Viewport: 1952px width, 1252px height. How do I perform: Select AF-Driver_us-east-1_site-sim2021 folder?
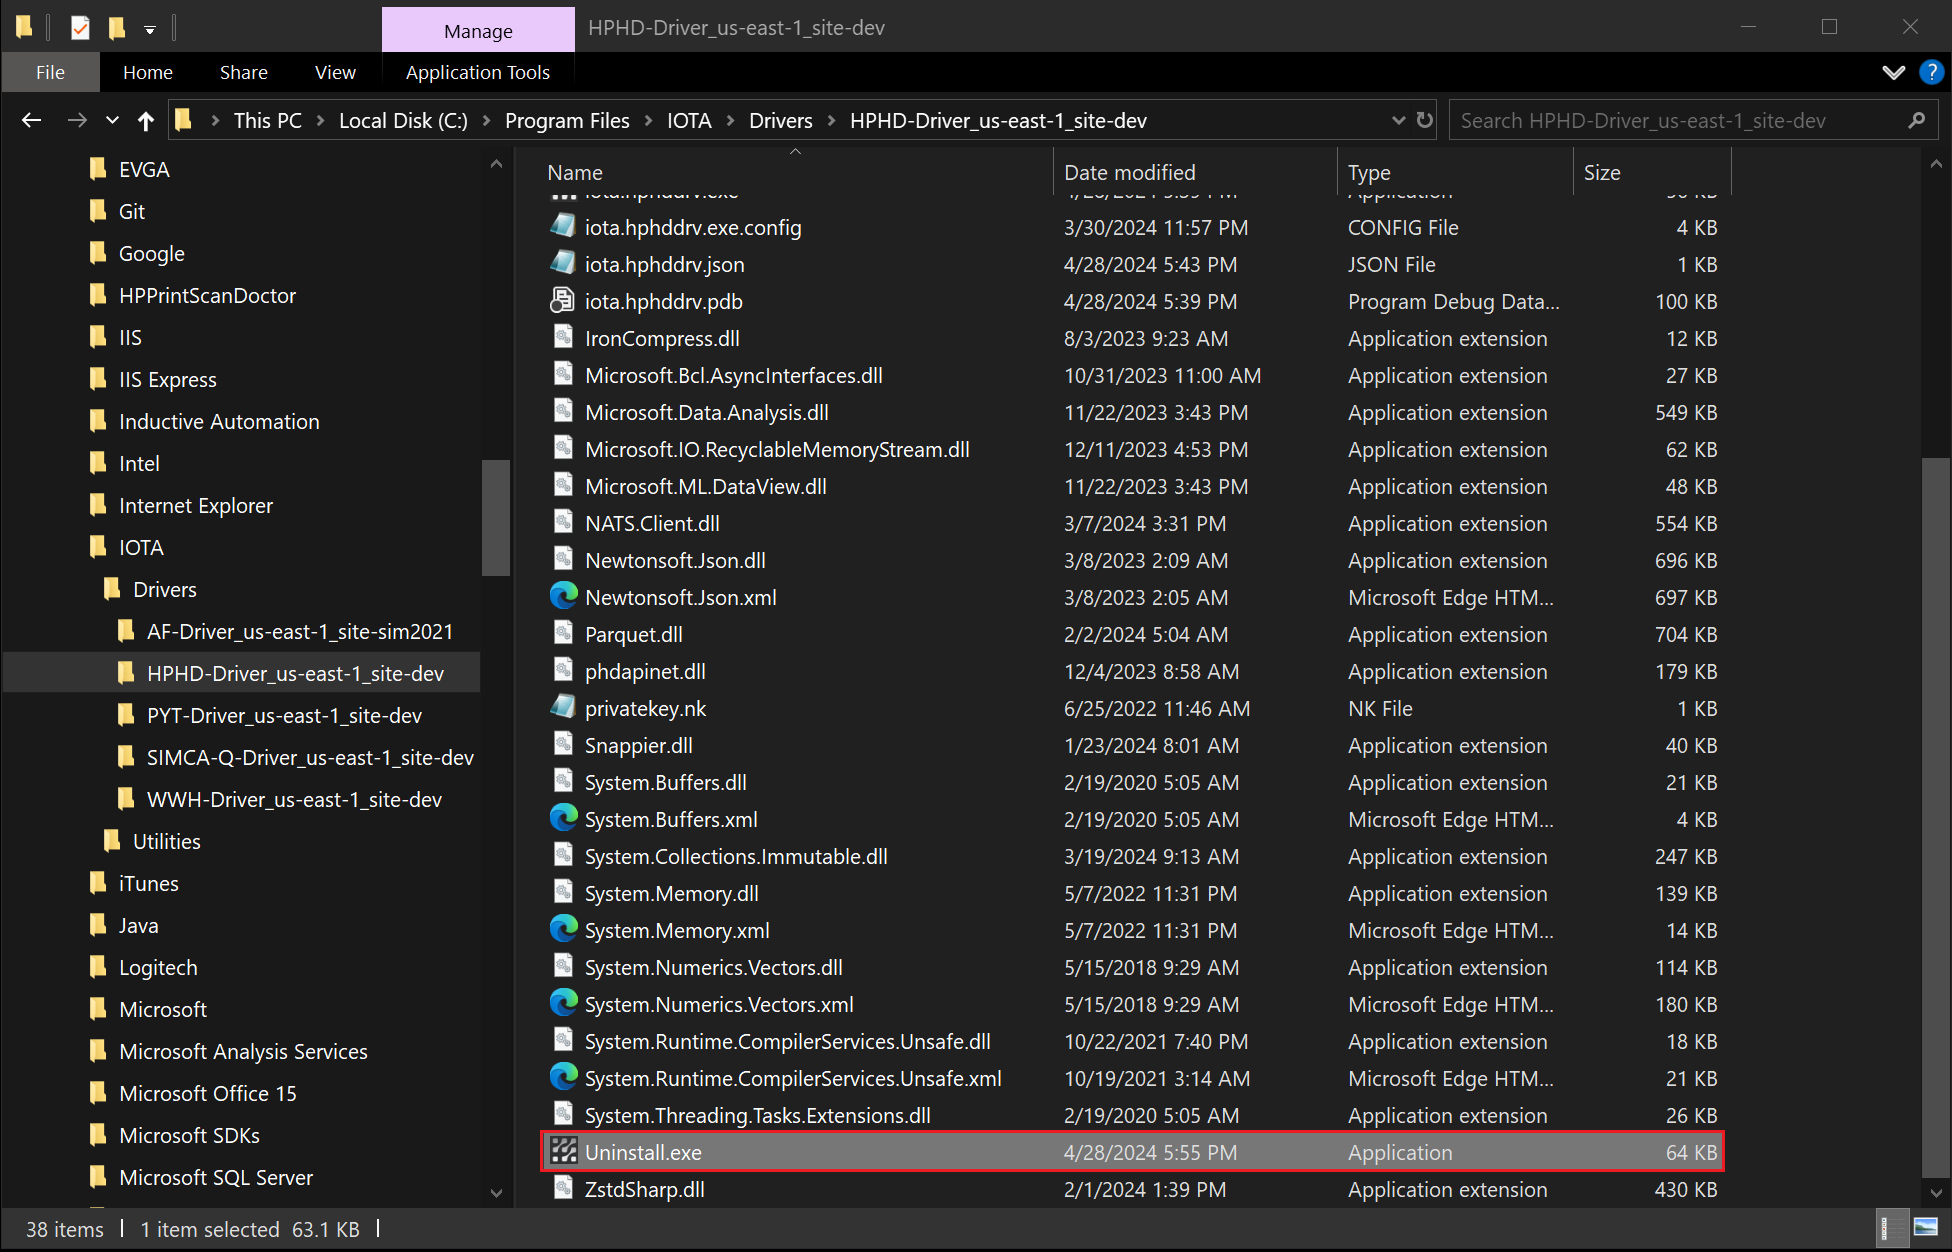pyautogui.click(x=300, y=631)
